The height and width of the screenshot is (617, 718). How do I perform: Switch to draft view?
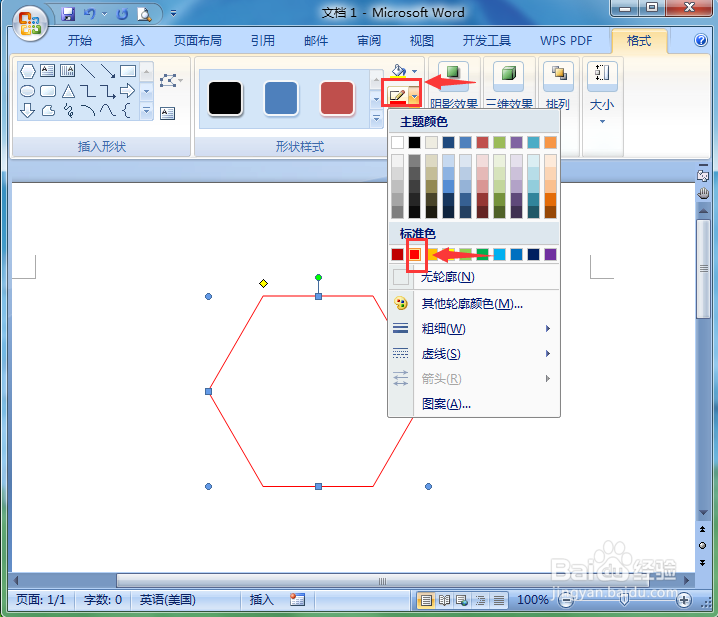coord(499,600)
